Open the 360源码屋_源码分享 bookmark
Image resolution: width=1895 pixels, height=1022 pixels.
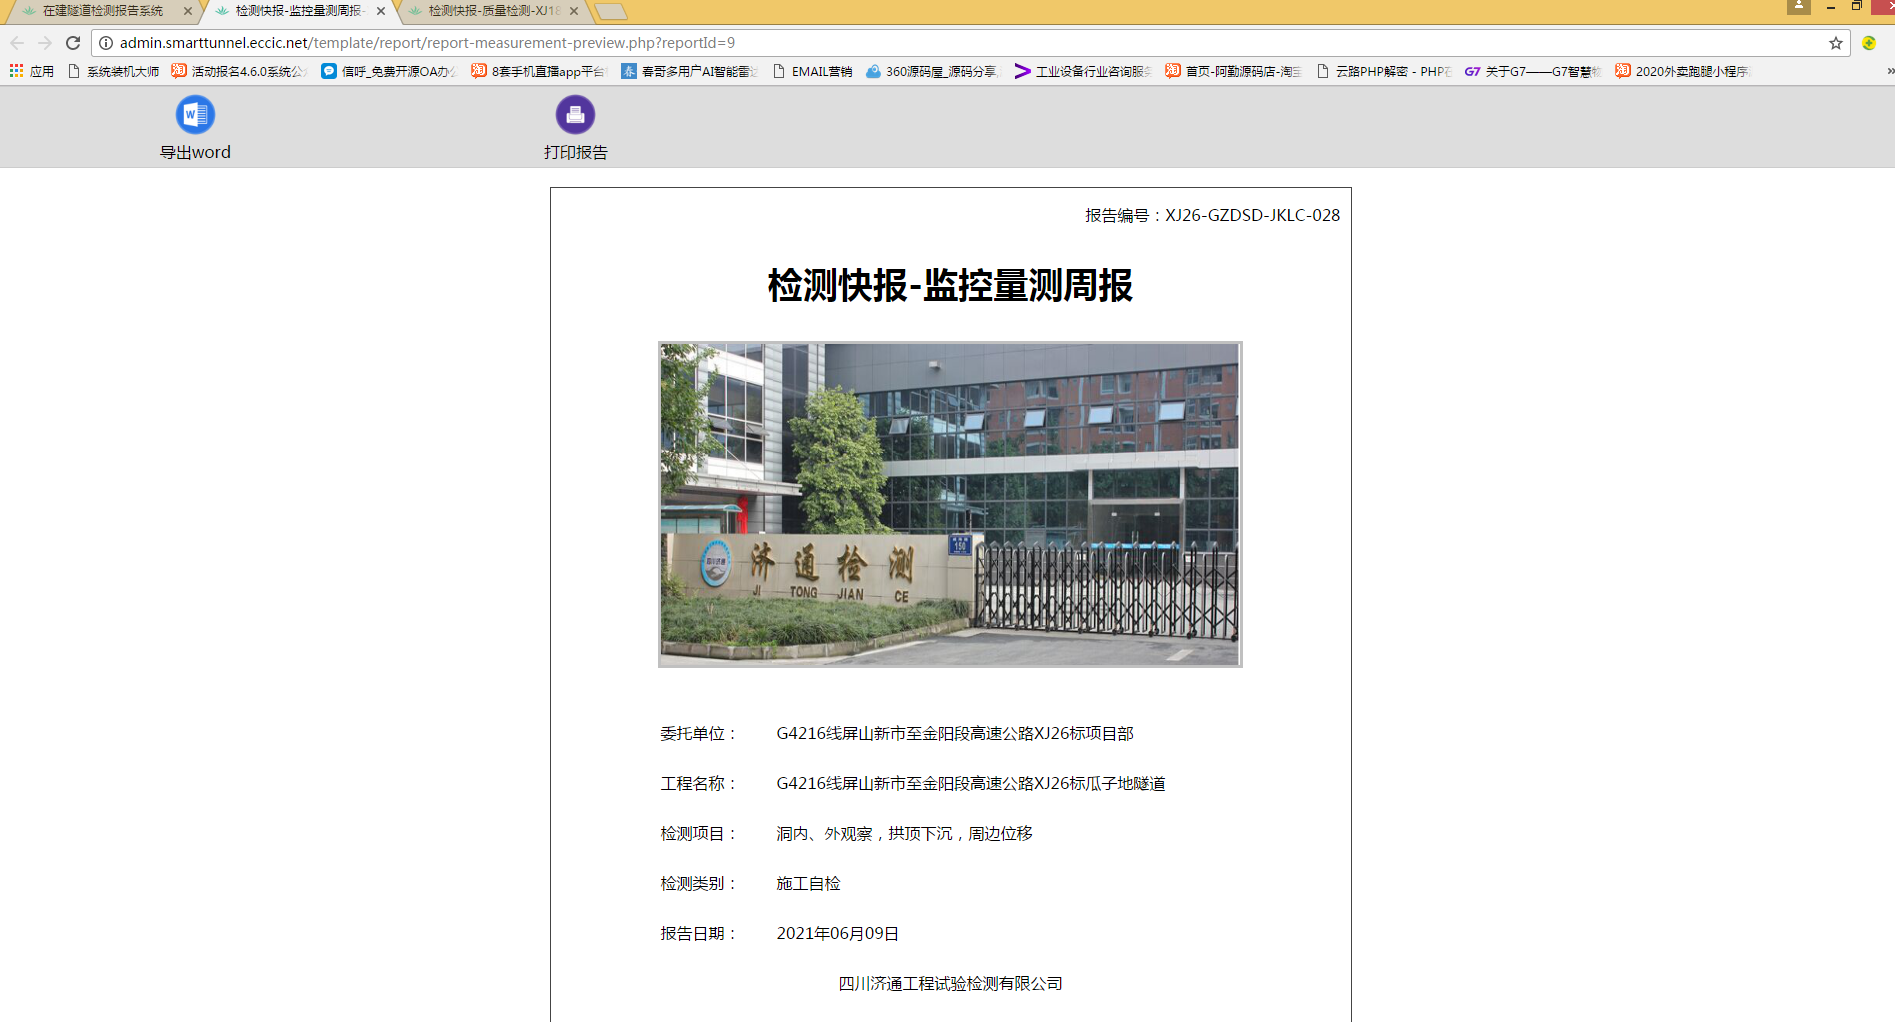pyautogui.click(x=933, y=71)
